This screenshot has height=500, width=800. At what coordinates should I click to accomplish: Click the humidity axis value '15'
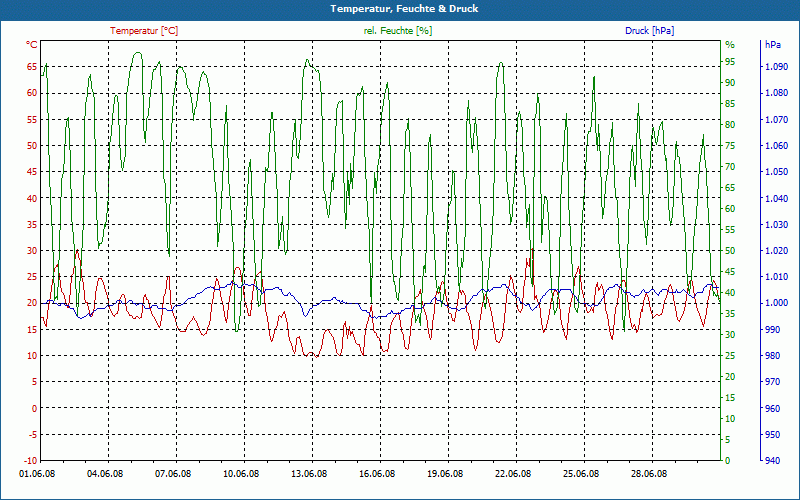[730, 397]
